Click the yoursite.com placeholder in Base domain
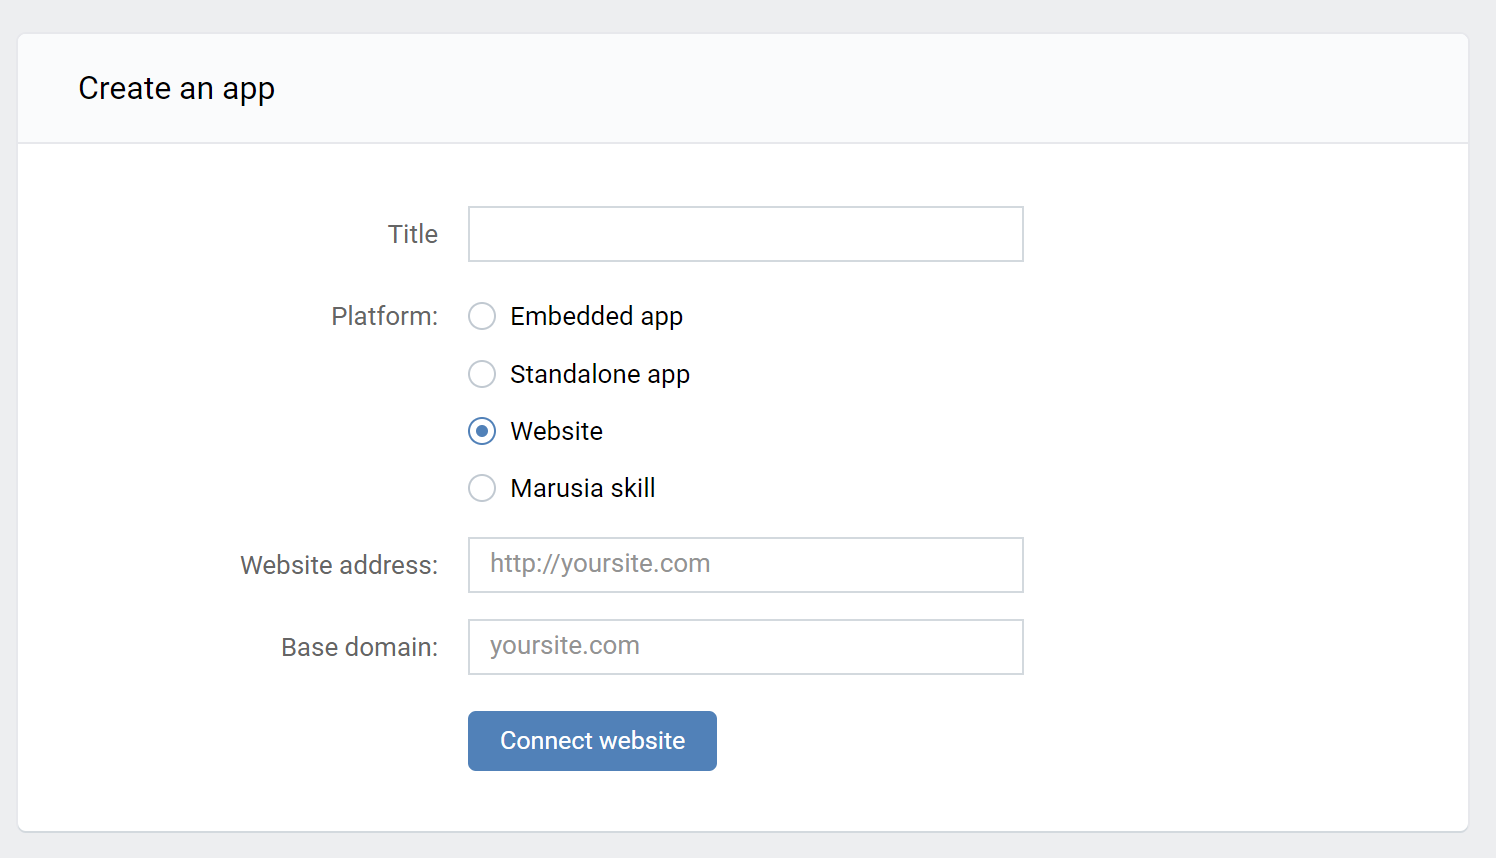Image resolution: width=1496 pixels, height=858 pixels. (564, 646)
